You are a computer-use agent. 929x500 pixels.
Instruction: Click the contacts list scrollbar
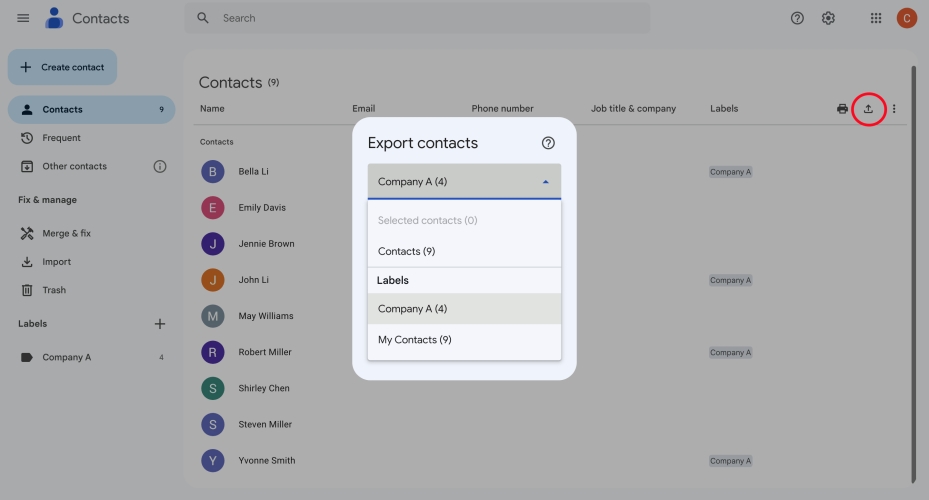[x=913, y=274]
